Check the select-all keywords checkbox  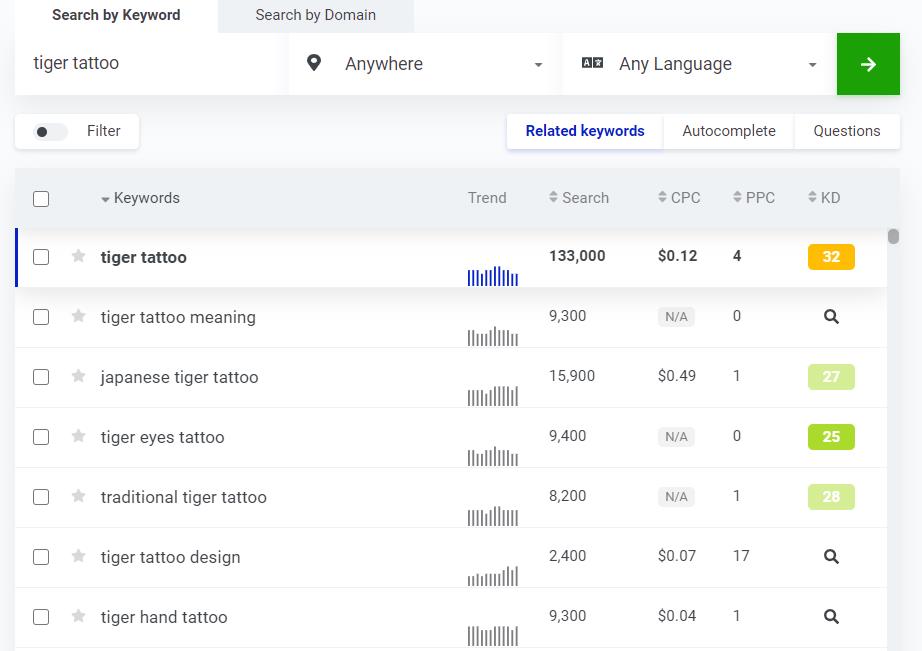click(41, 199)
